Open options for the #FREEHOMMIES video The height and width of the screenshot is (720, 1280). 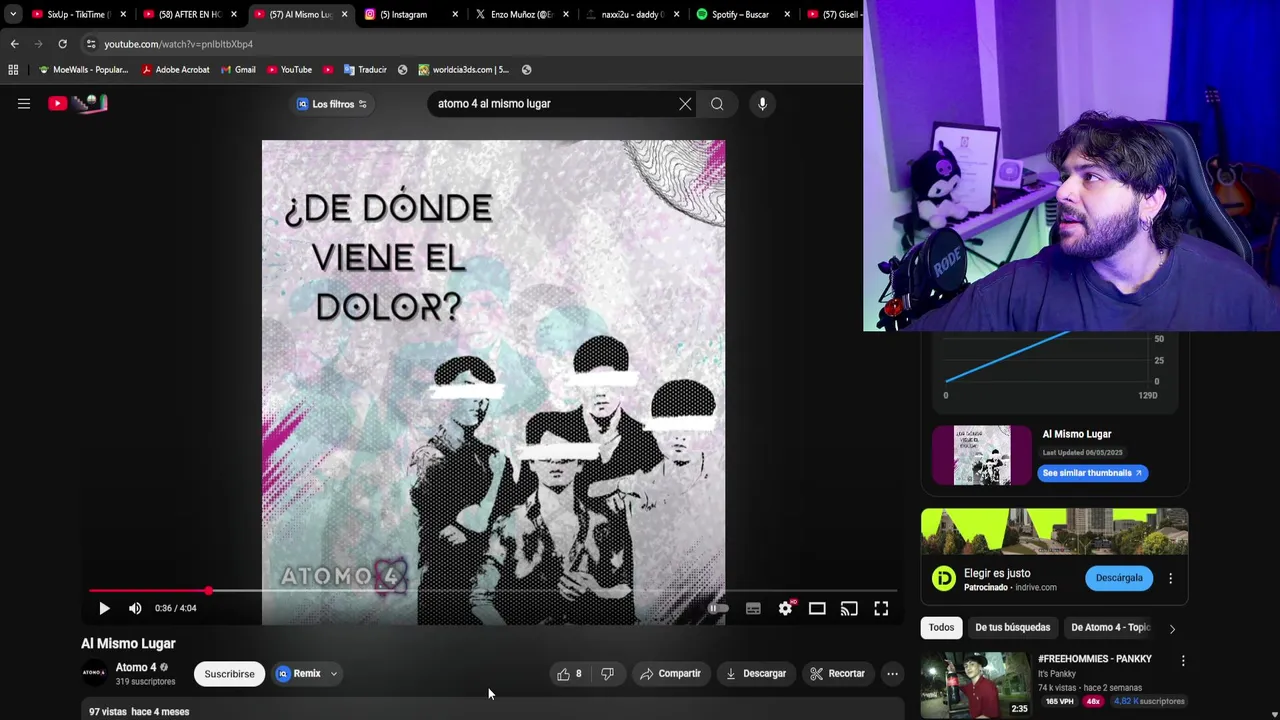[x=1183, y=661]
